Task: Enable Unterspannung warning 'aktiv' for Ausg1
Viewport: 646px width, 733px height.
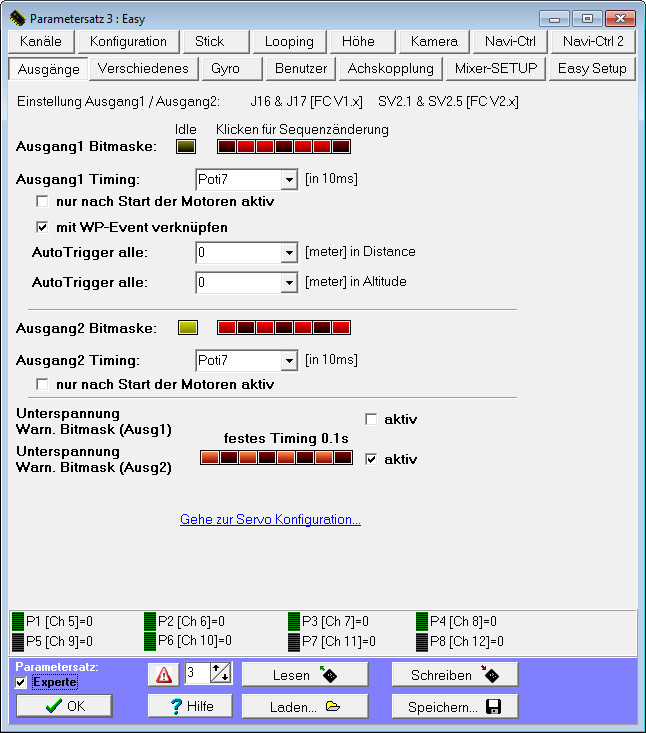Action: (372, 419)
